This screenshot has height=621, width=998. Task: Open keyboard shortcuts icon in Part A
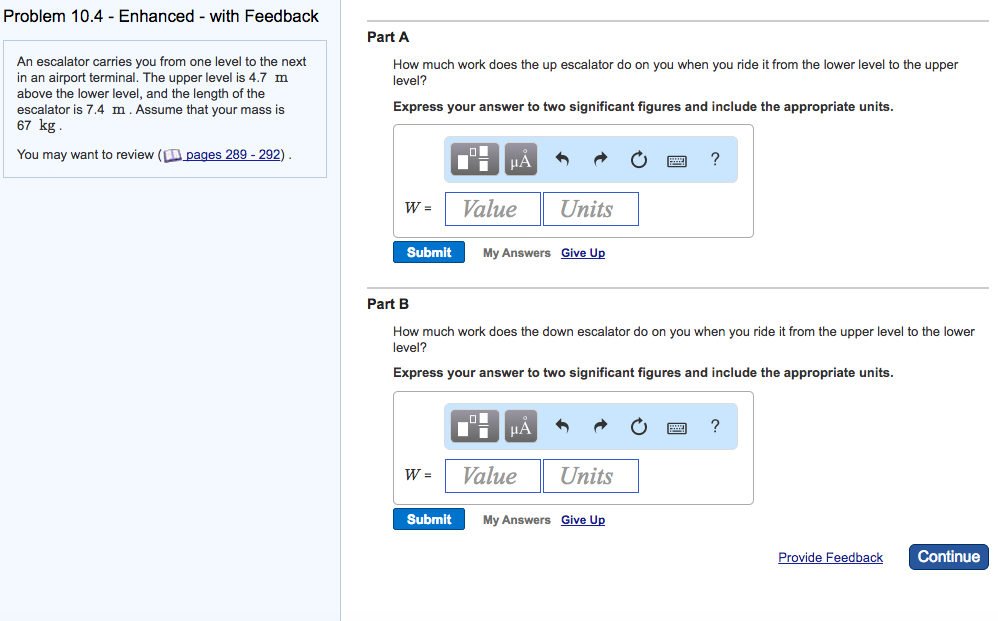point(677,161)
